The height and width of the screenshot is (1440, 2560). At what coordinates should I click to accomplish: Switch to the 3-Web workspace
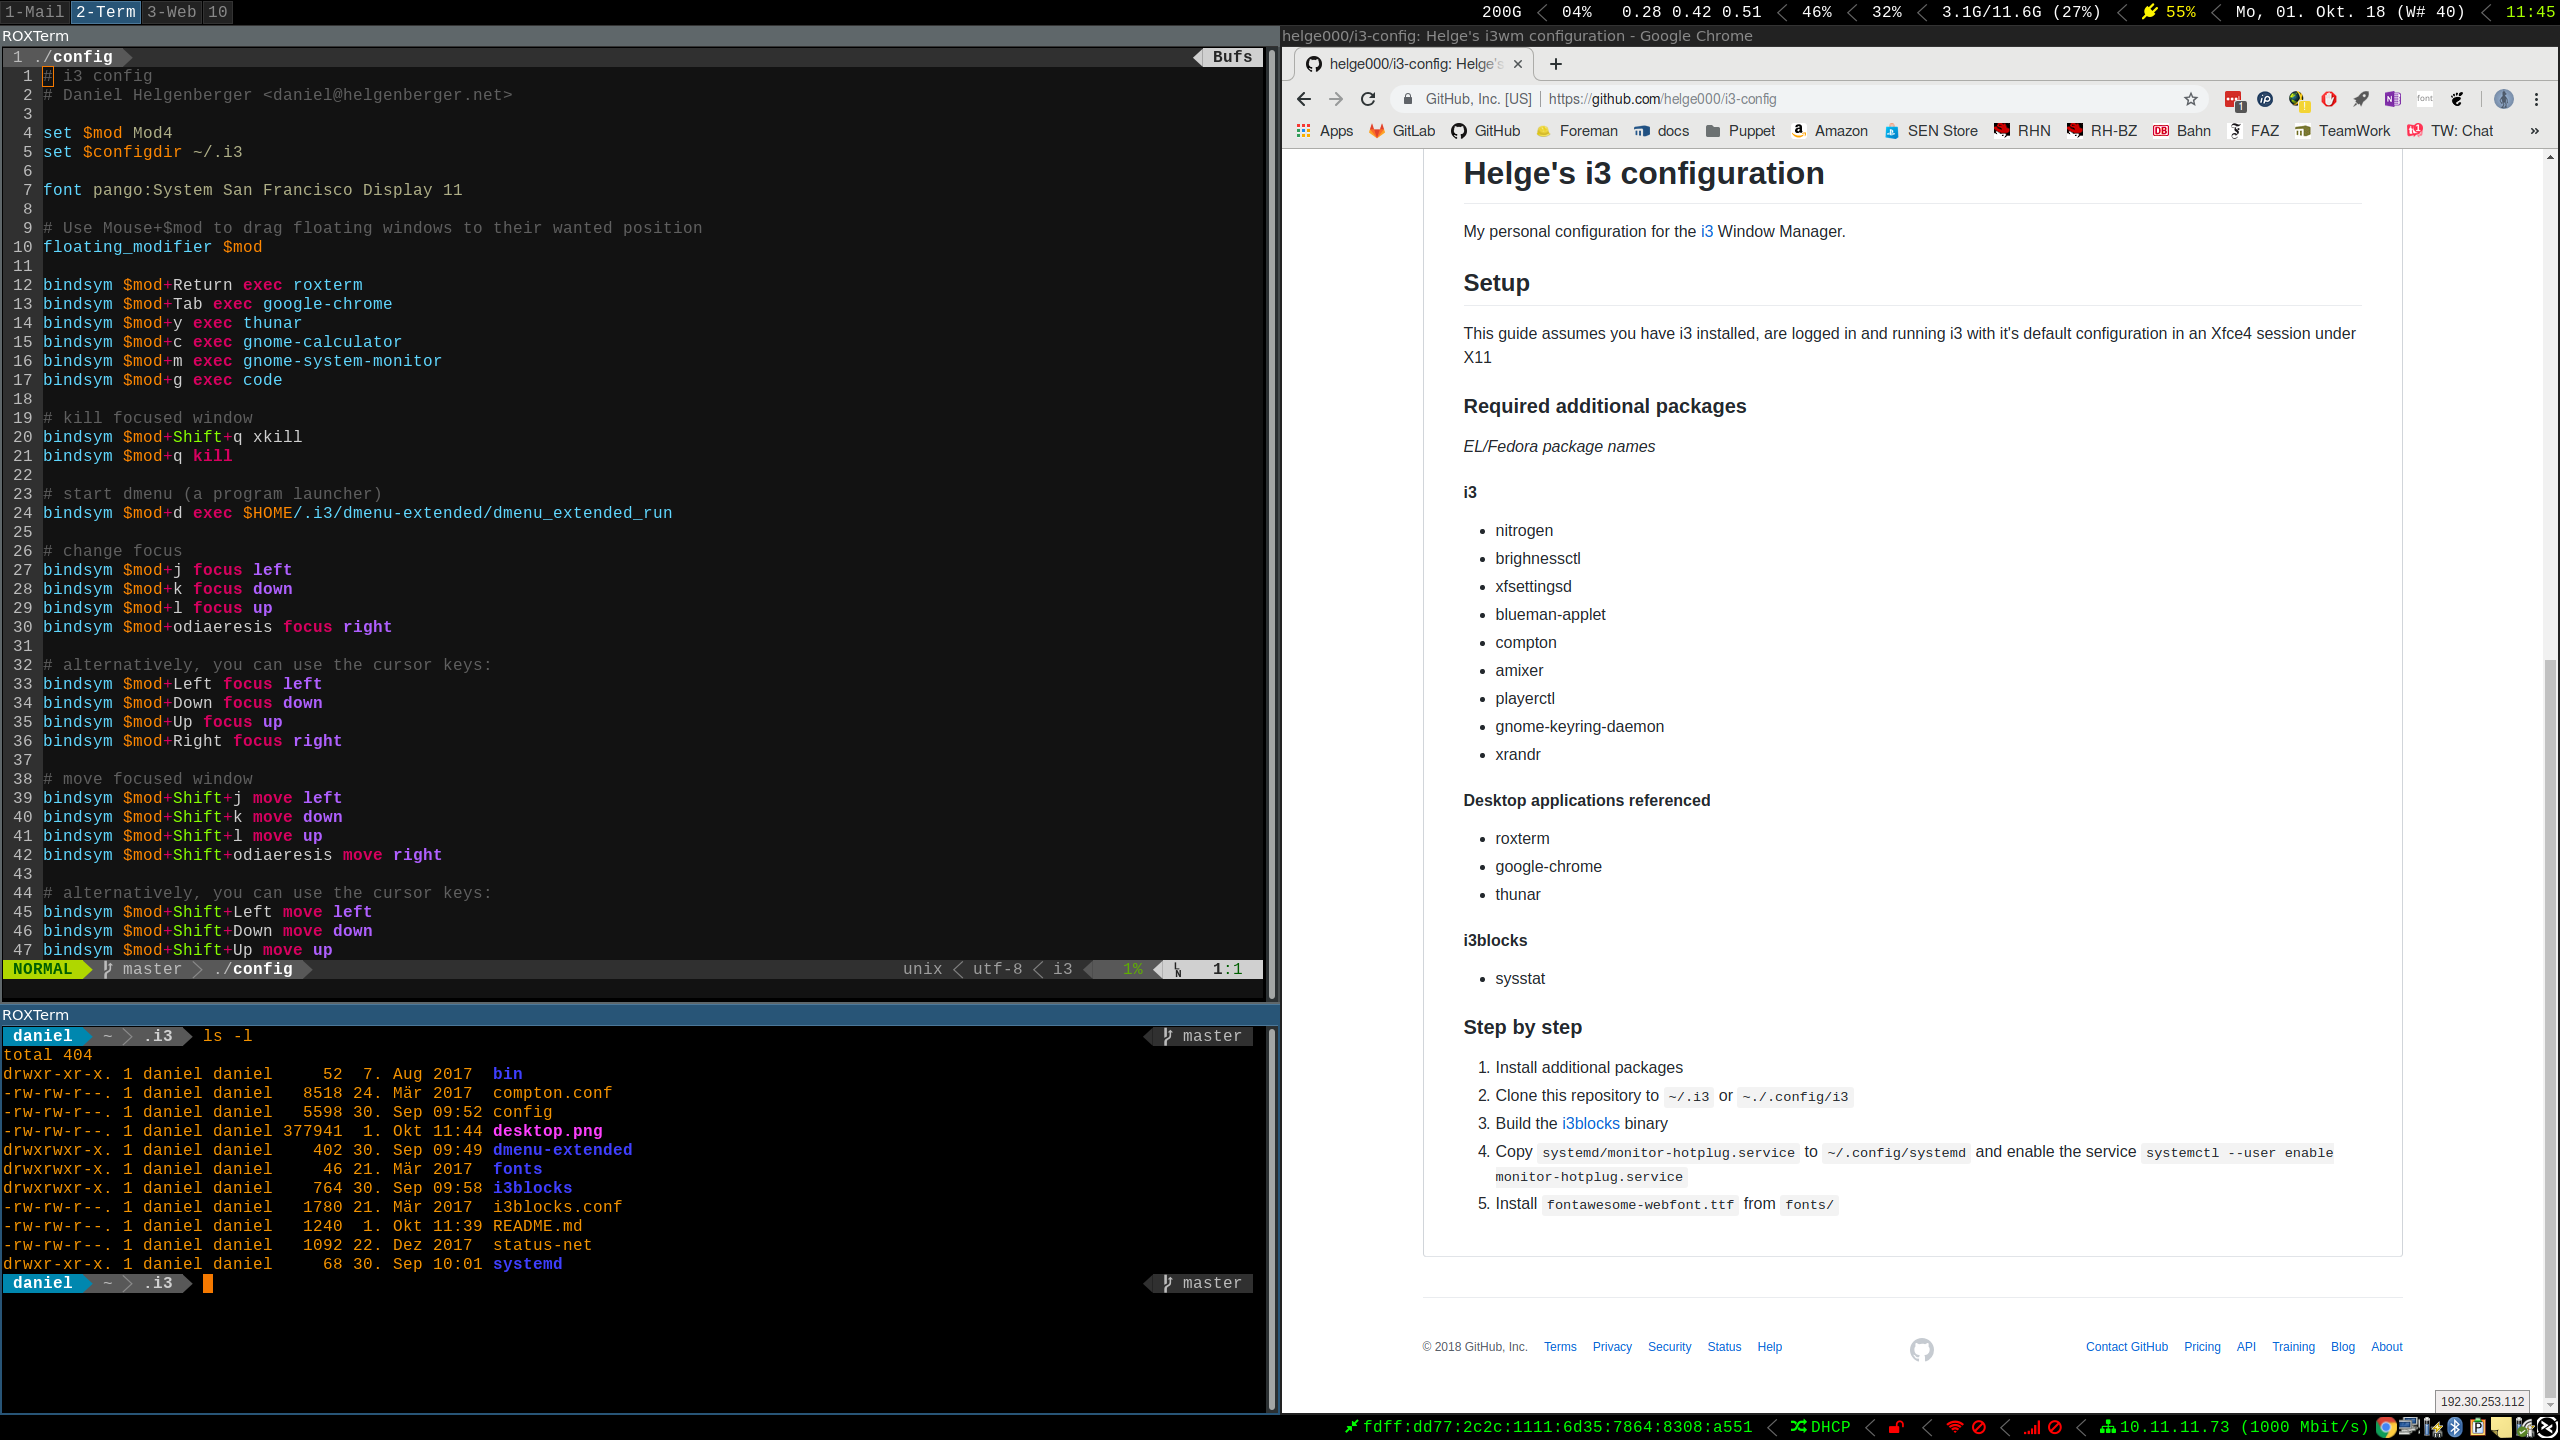[171, 12]
